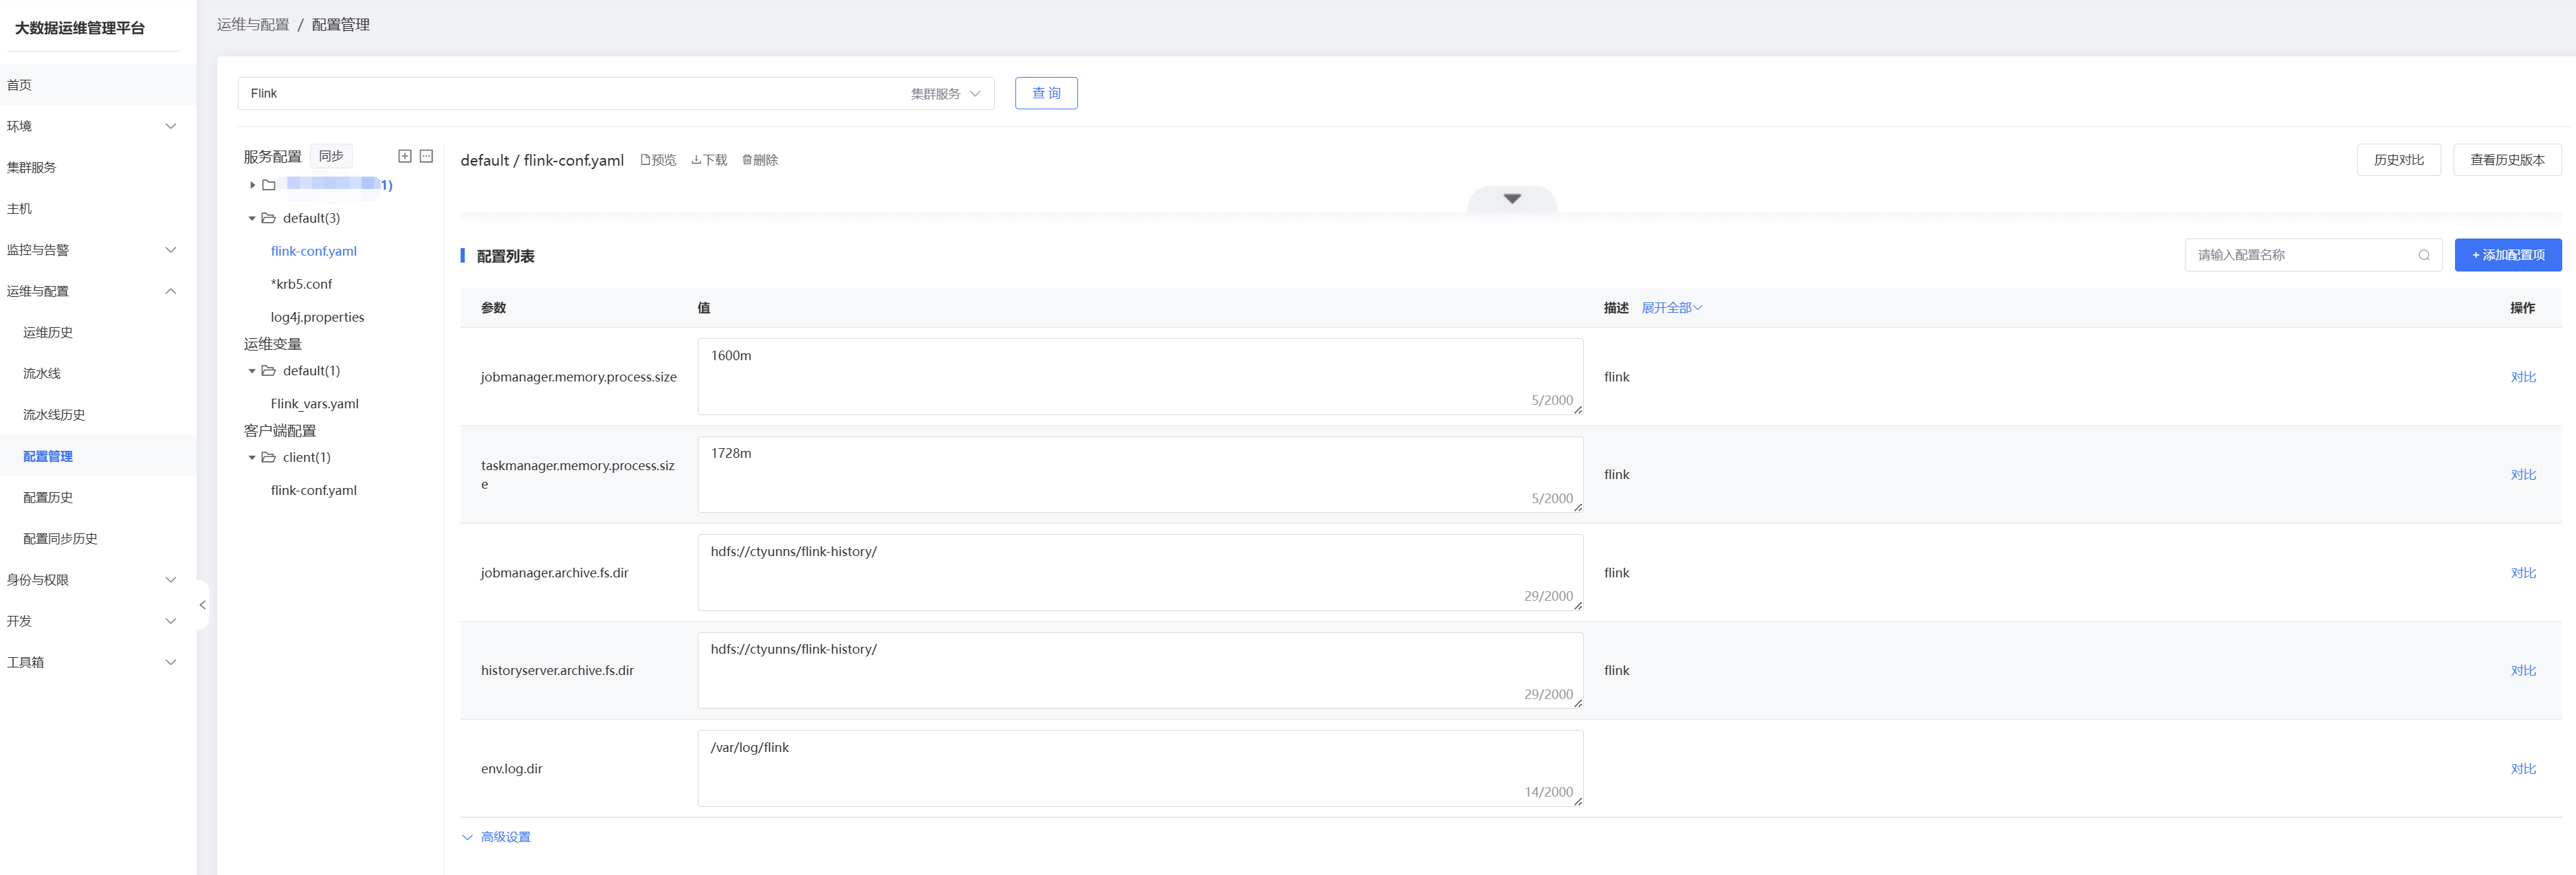This screenshot has height=875, width=2576.
Task: Click the 运维与配置 breadcrumb link
Action: point(253,24)
